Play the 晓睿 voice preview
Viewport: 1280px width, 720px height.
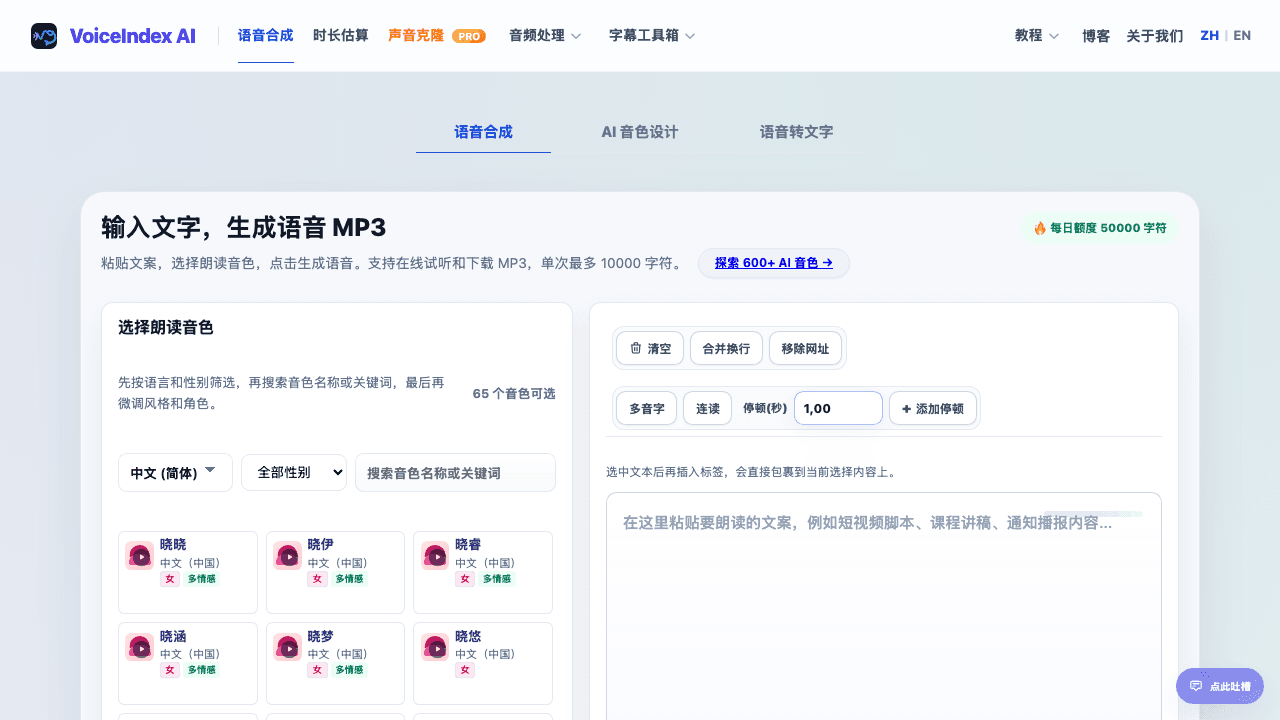click(435, 556)
